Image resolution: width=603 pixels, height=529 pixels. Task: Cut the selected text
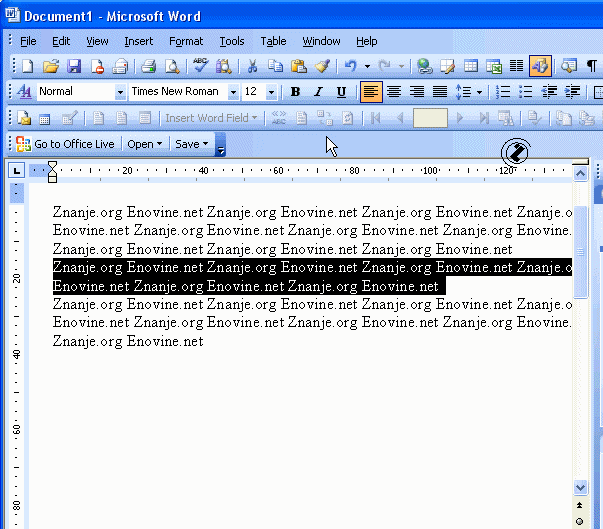coord(252,67)
